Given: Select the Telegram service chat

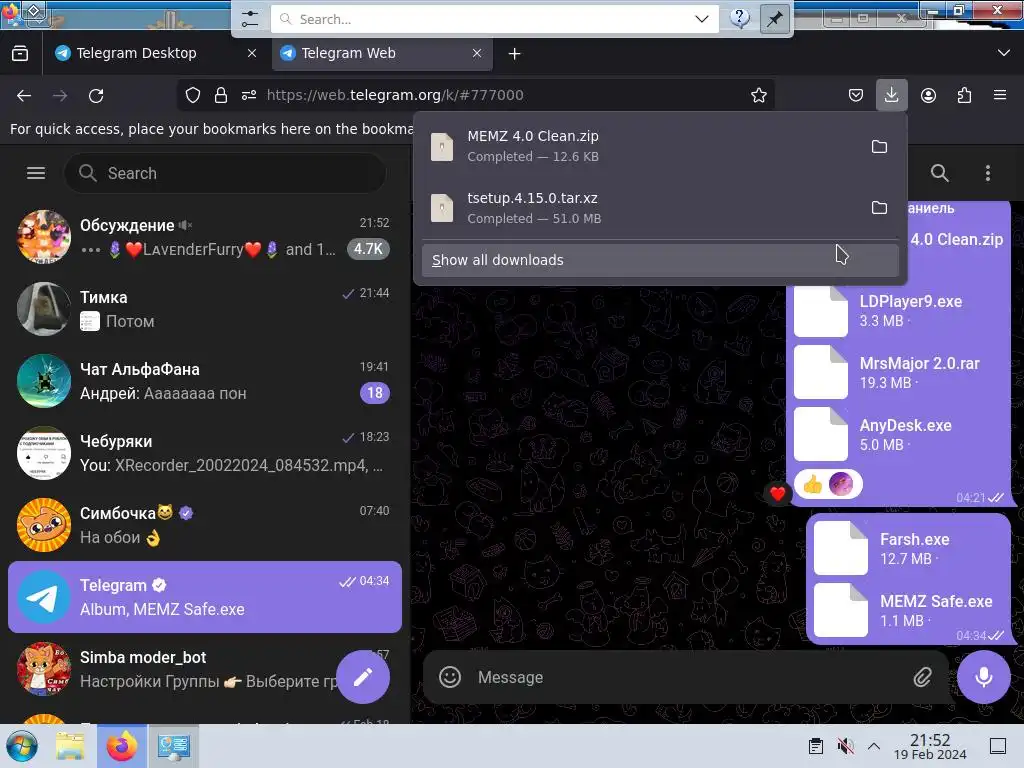Looking at the screenshot, I should click(x=204, y=596).
